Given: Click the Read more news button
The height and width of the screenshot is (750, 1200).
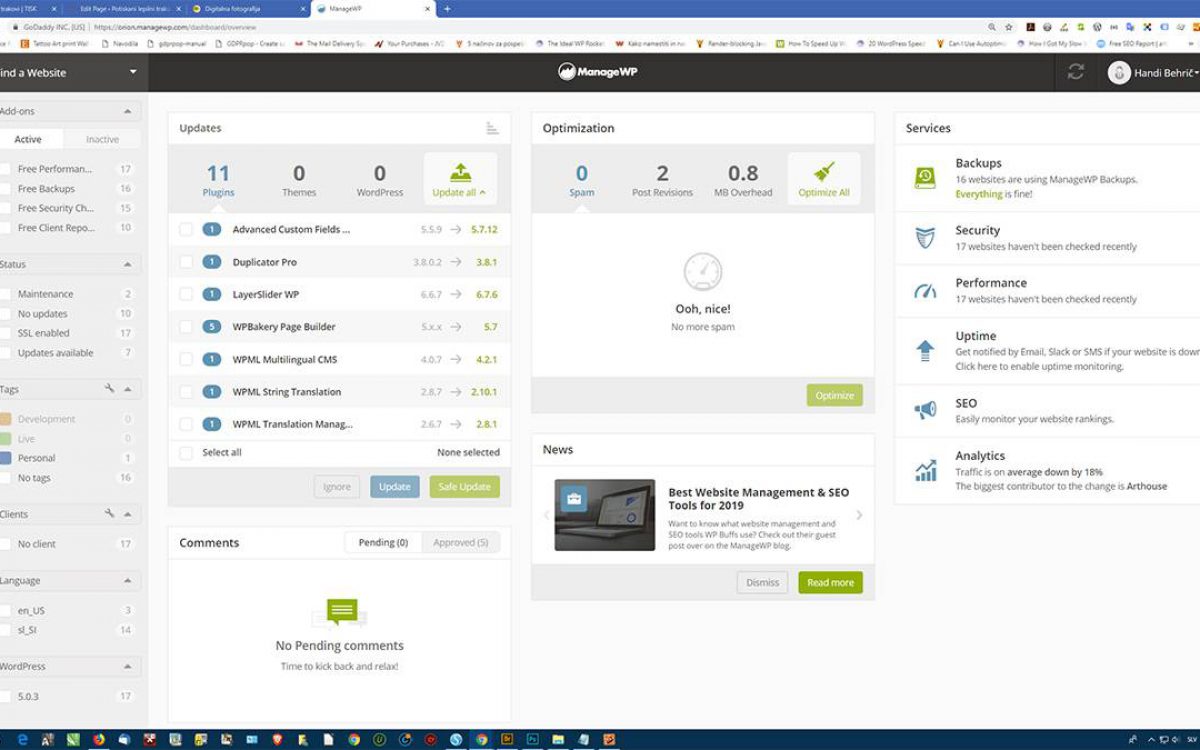Looking at the screenshot, I should click(x=830, y=583).
